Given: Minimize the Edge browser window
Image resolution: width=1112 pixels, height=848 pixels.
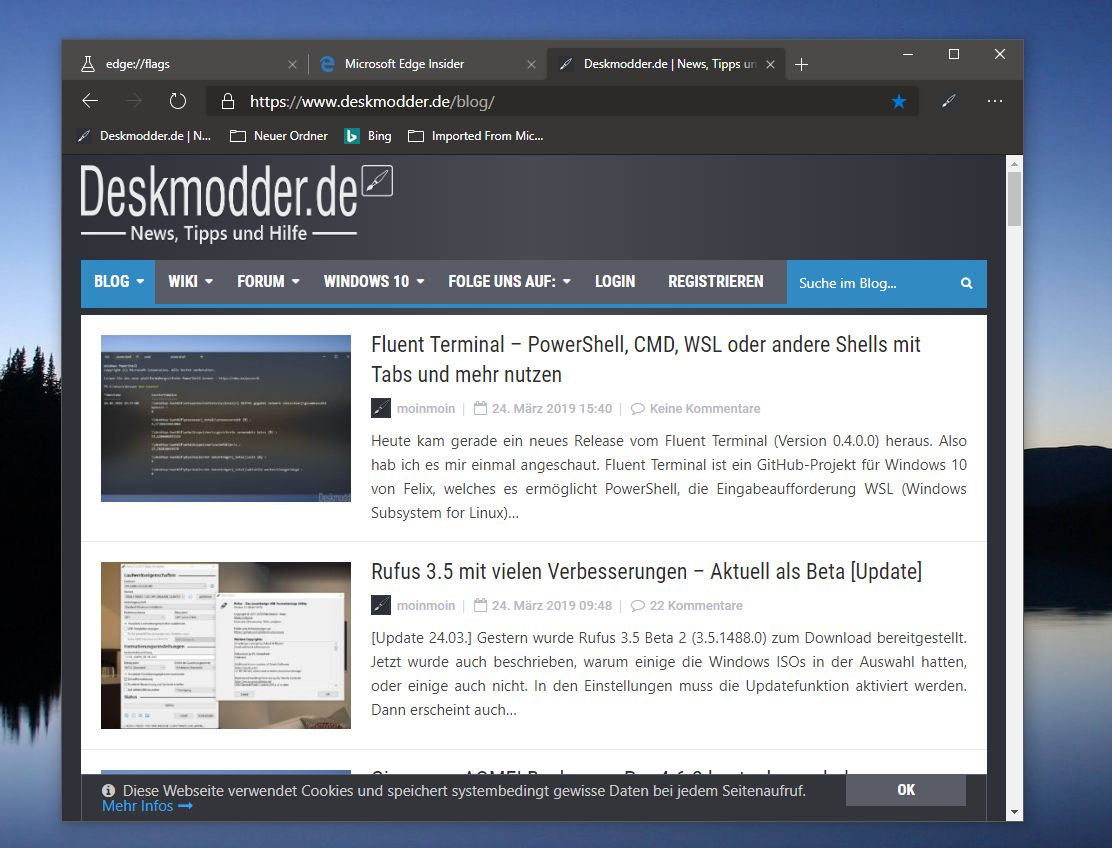Looking at the screenshot, I should coord(908,55).
